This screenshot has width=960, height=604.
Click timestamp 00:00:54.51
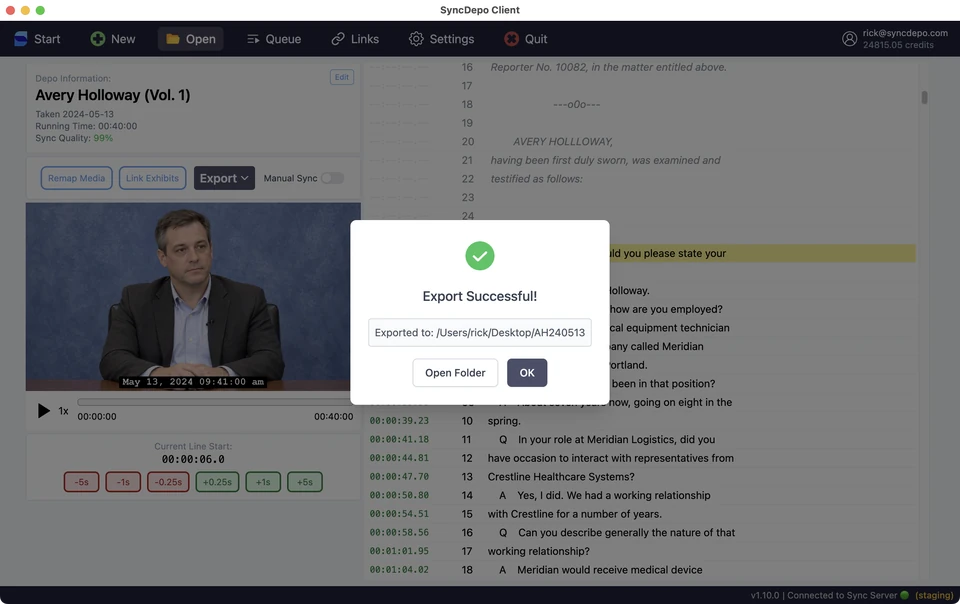click(x=399, y=514)
